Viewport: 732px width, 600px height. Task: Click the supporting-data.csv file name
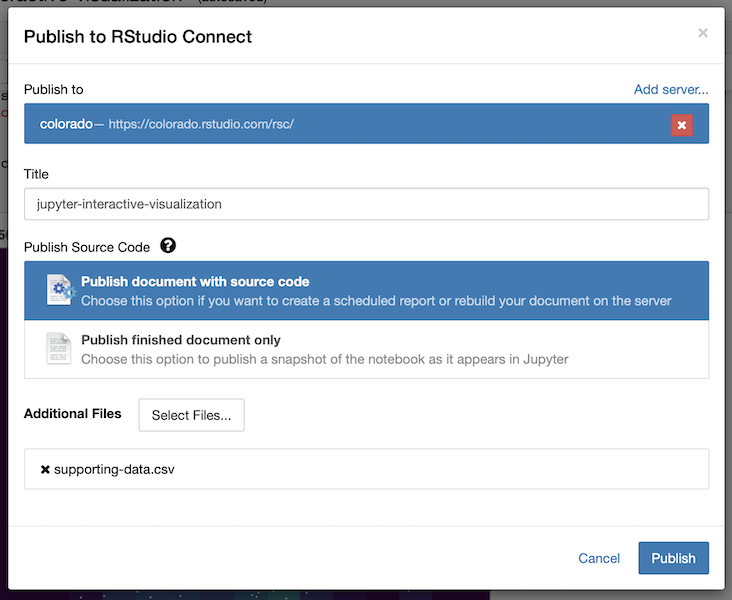pyautogui.click(x=114, y=469)
